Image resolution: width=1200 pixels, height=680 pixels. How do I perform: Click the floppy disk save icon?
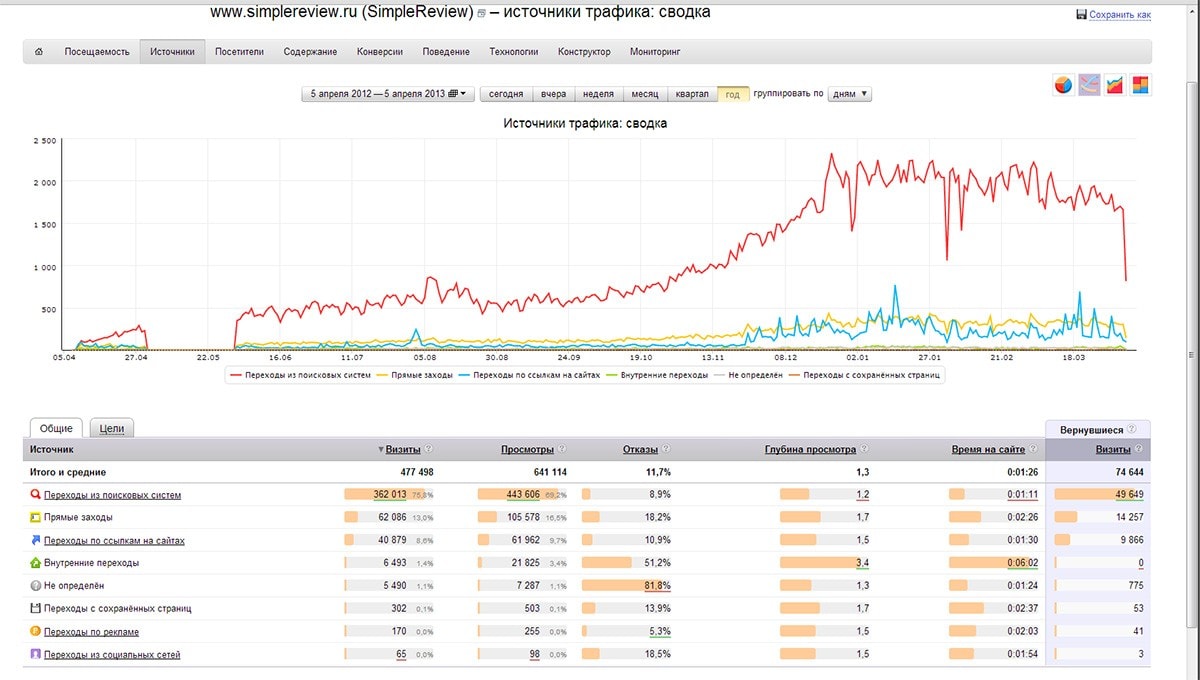(x=1081, y=15)
